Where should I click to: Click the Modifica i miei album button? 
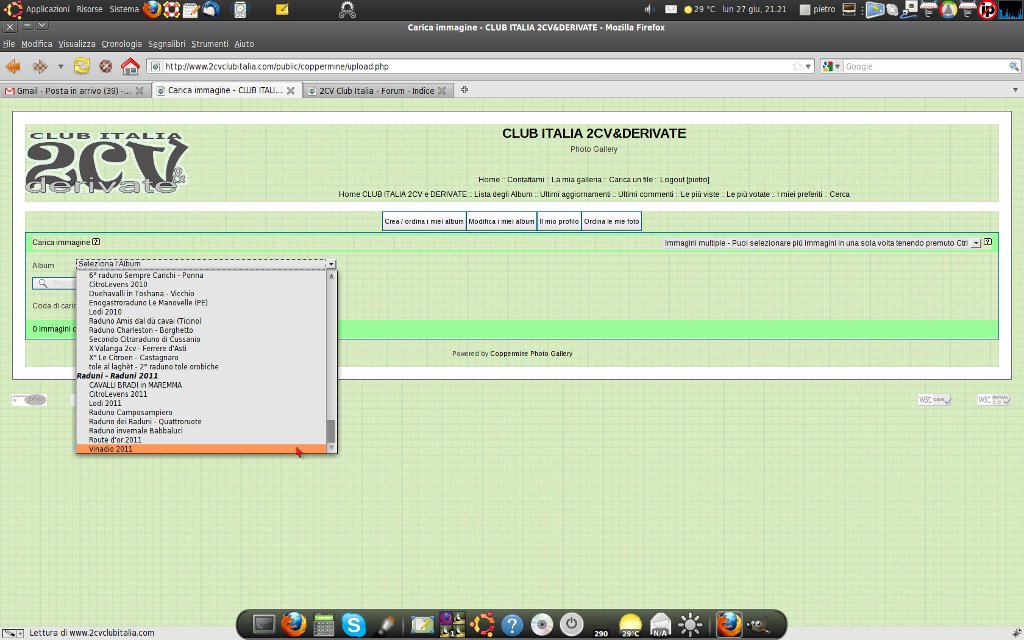point(502,221)
